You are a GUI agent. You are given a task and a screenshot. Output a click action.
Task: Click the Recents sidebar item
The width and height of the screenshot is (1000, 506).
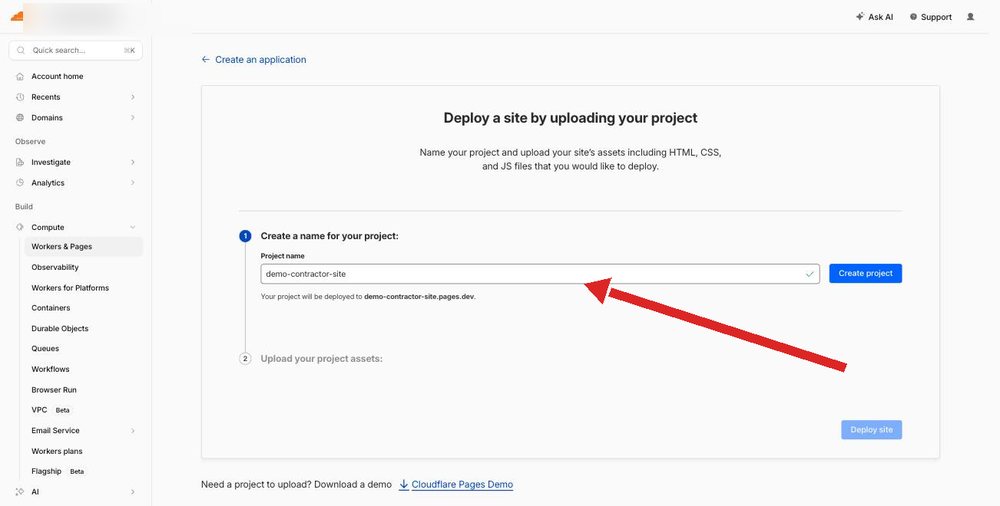tap(76, 97)
